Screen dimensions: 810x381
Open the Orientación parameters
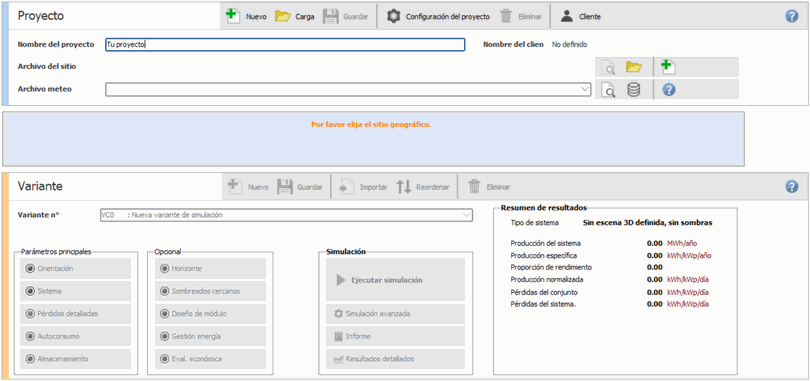(75, 268)
